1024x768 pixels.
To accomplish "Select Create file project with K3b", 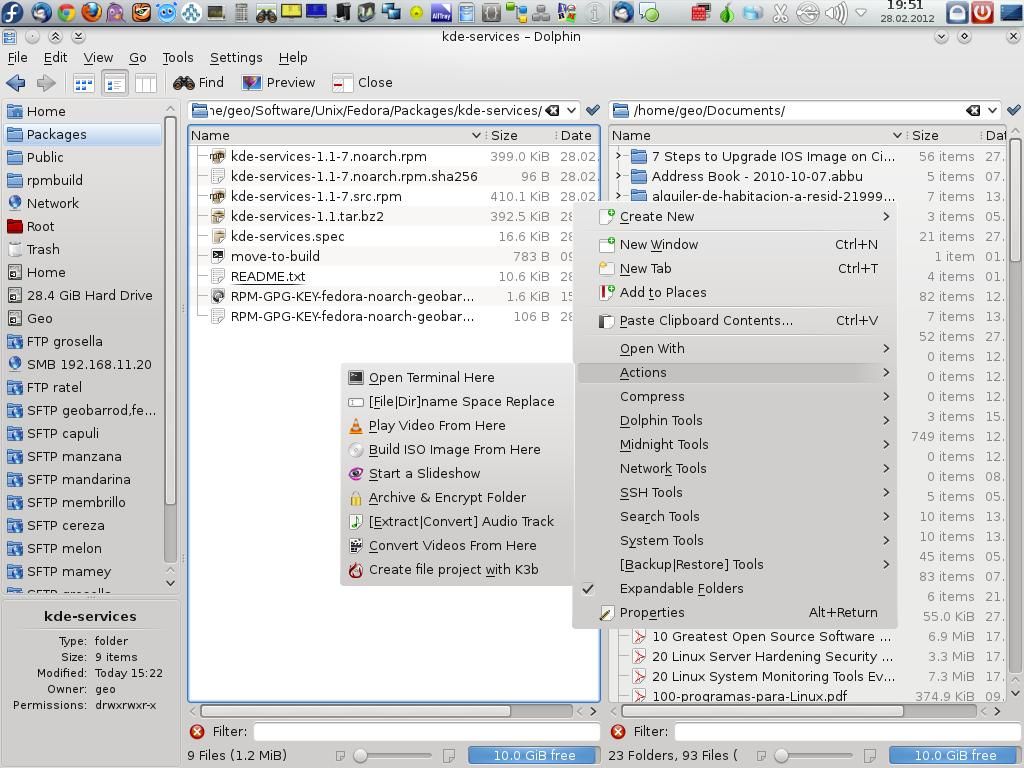I will click(452, 569).
